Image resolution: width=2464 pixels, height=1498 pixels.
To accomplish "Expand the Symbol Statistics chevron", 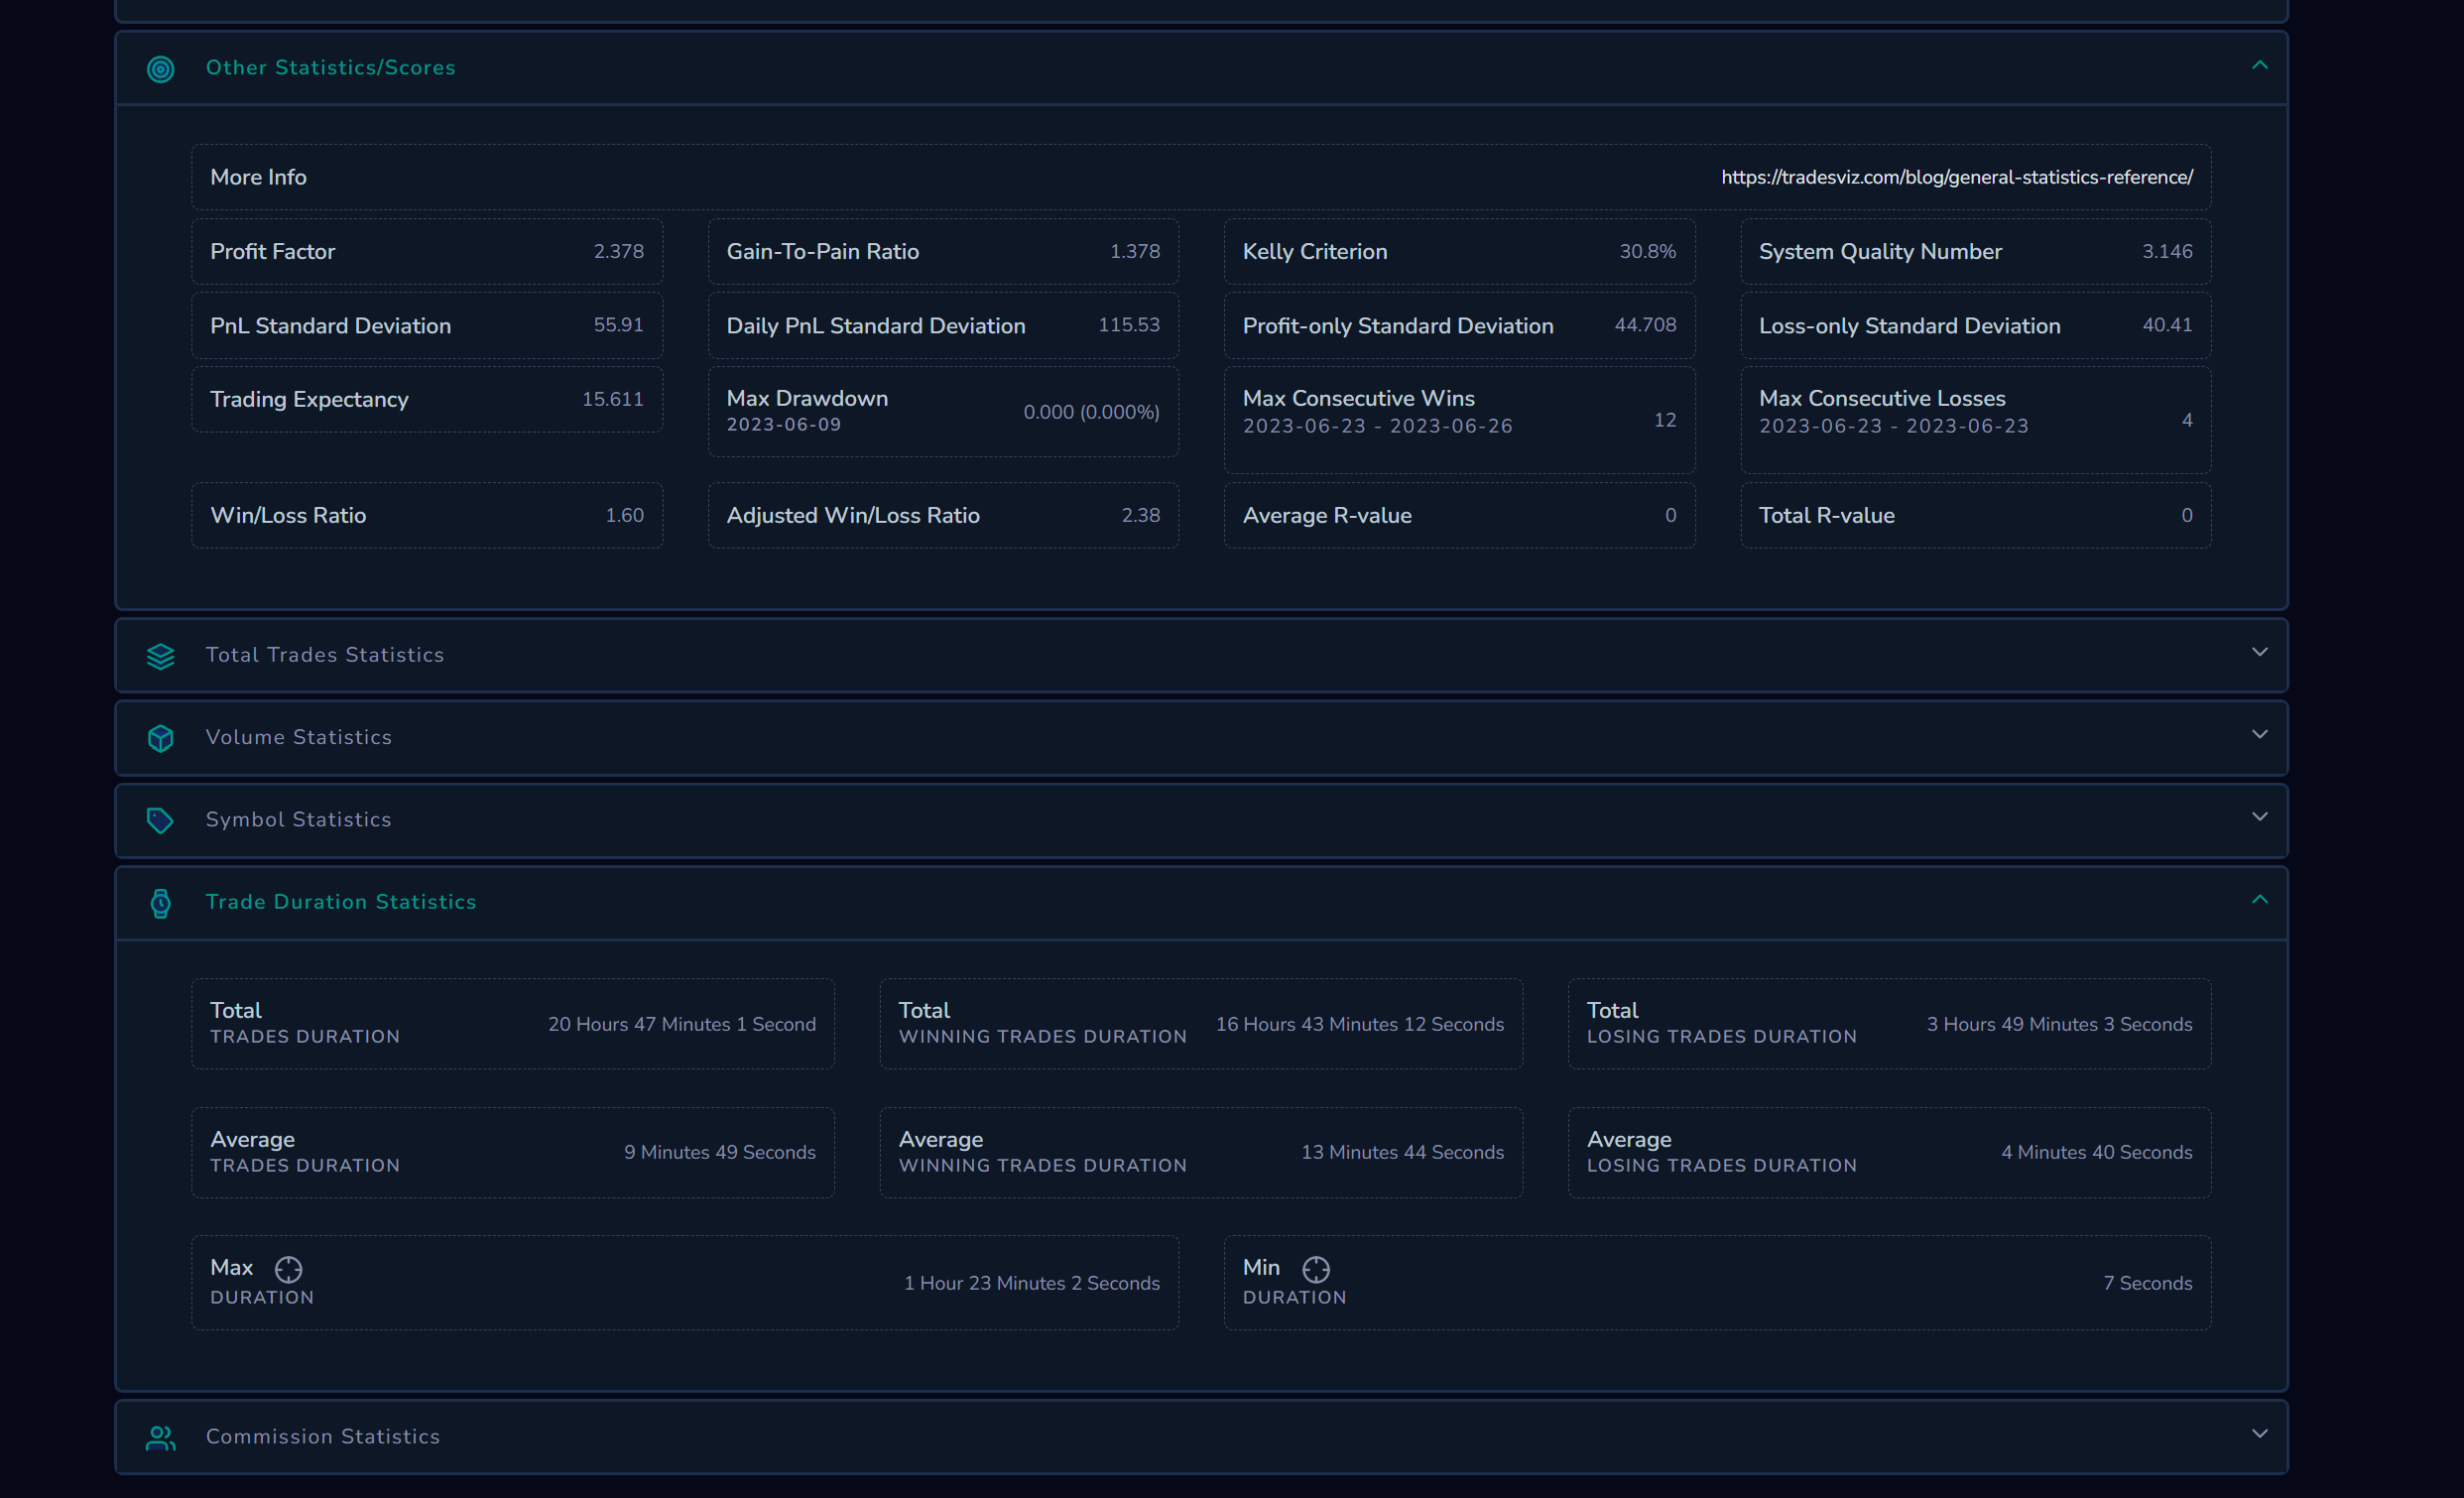I will [x=2259, y=817].
